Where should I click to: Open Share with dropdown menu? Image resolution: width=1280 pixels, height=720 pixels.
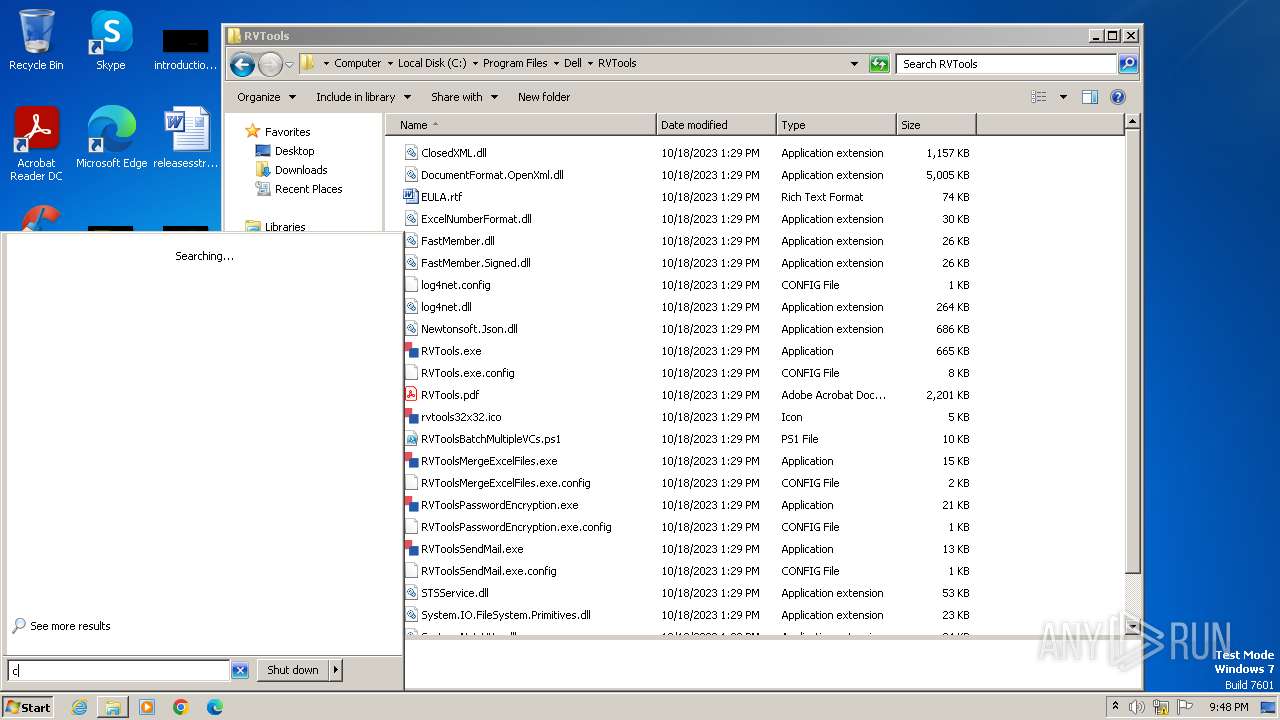(x=464, y=97)
